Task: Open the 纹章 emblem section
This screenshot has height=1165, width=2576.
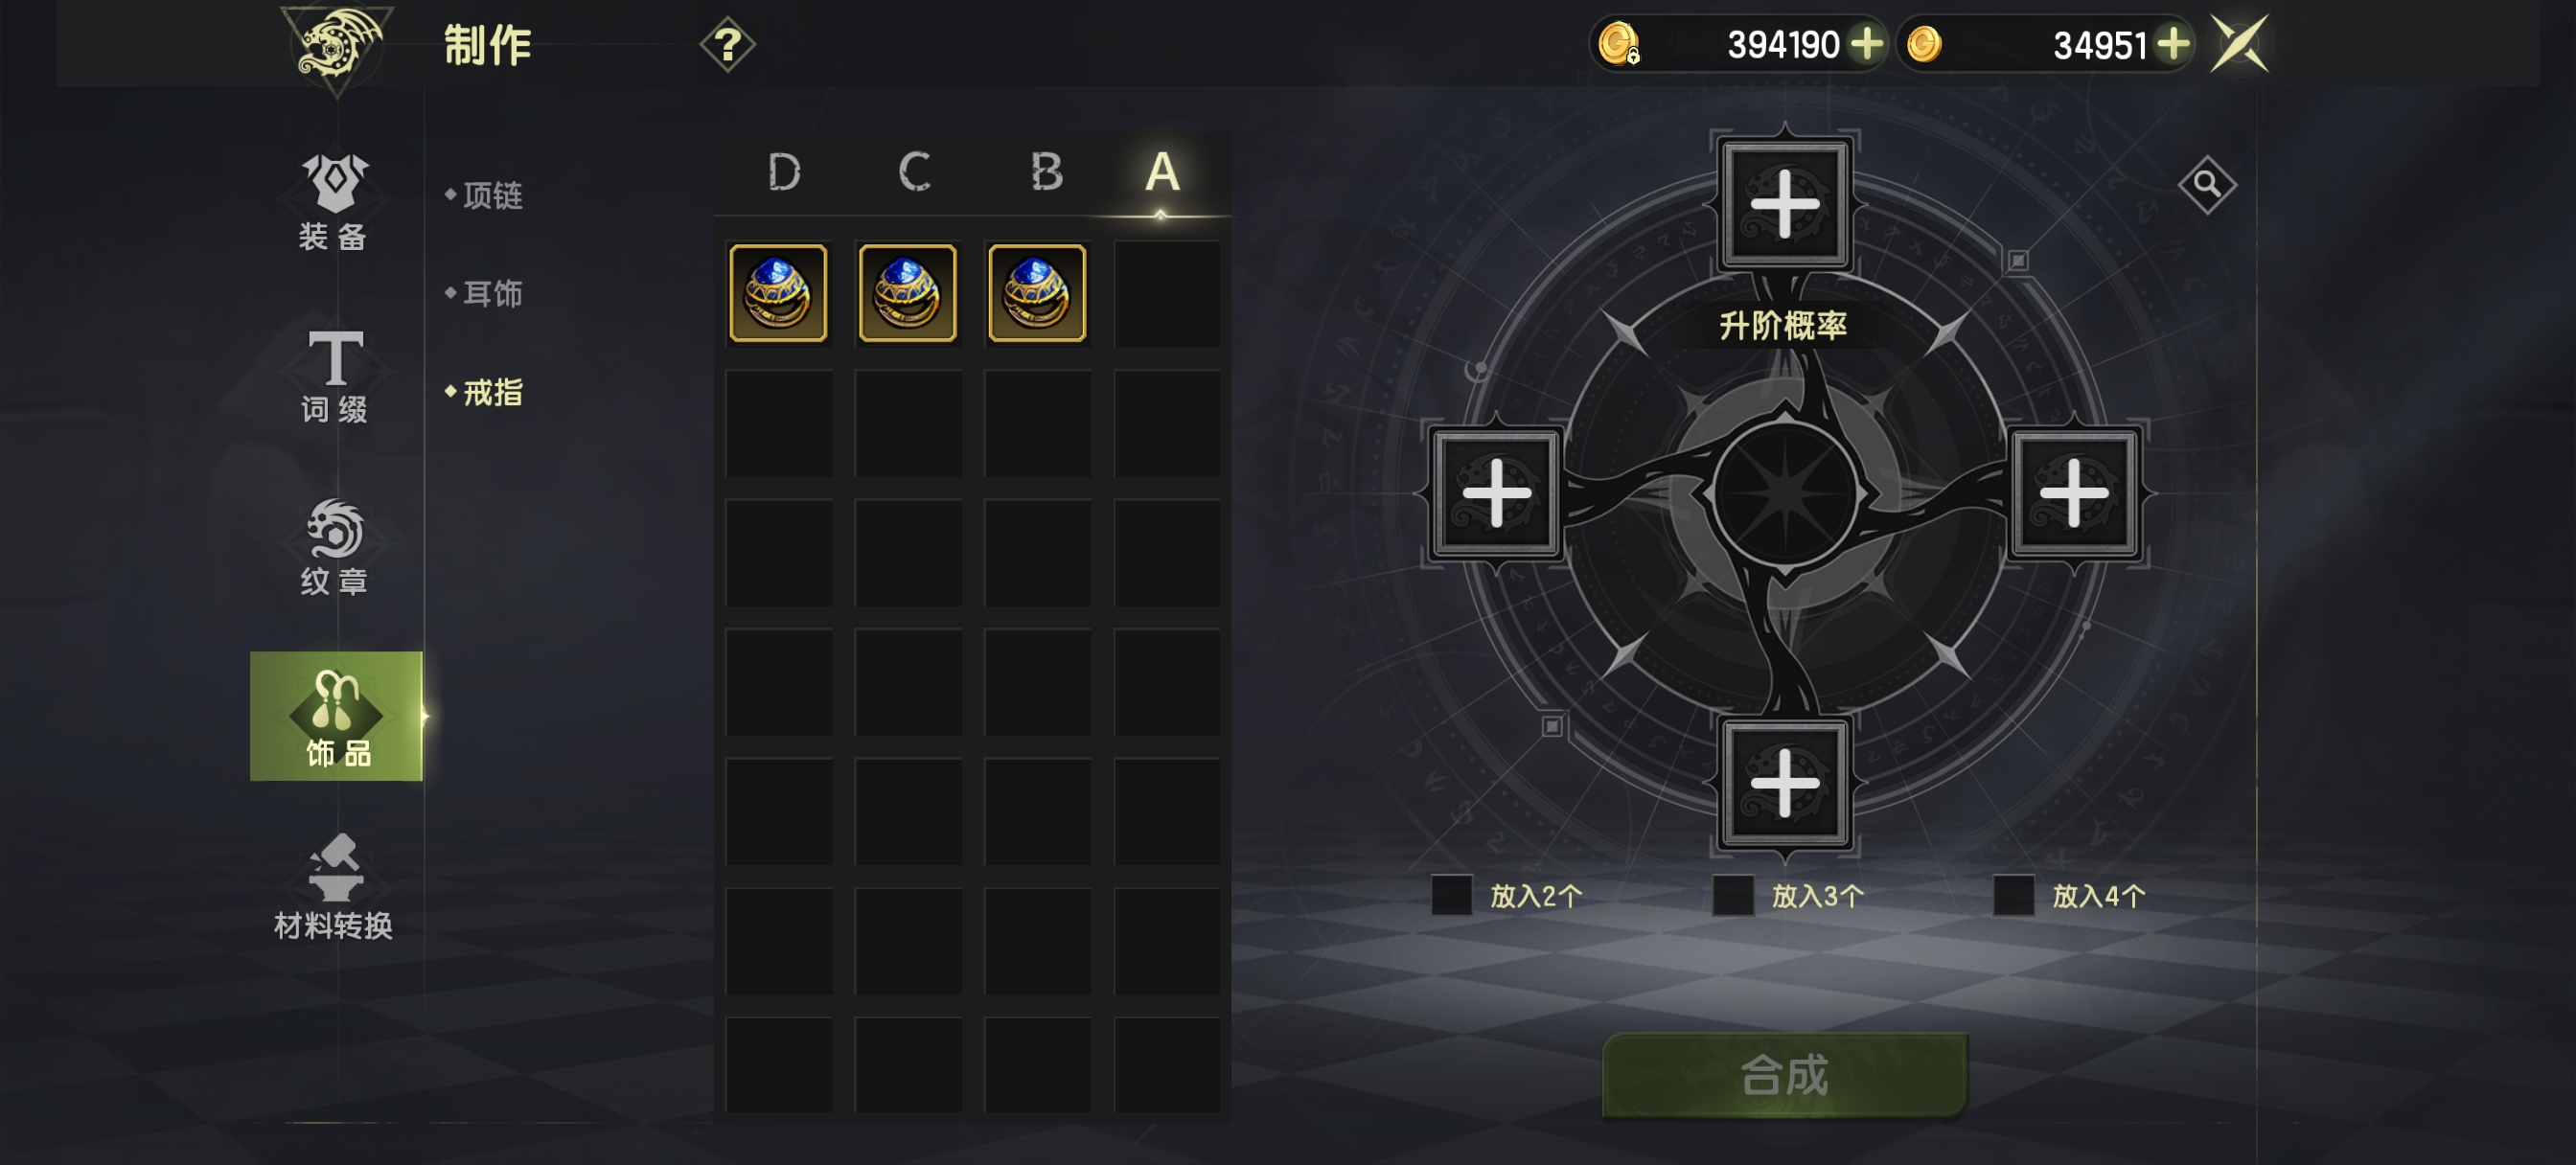Action: pyautogui.click(x=335, y=547)
